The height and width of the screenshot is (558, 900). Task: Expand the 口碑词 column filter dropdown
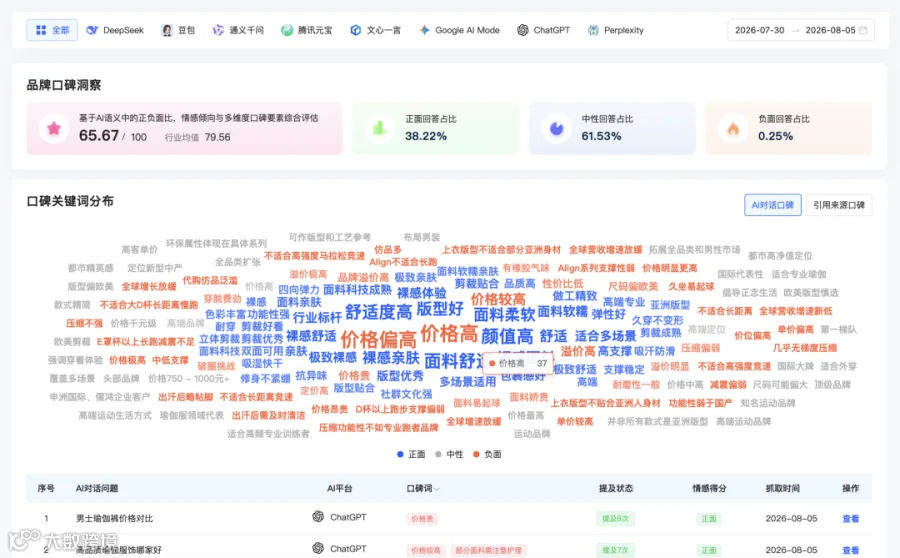click(437, 489)
